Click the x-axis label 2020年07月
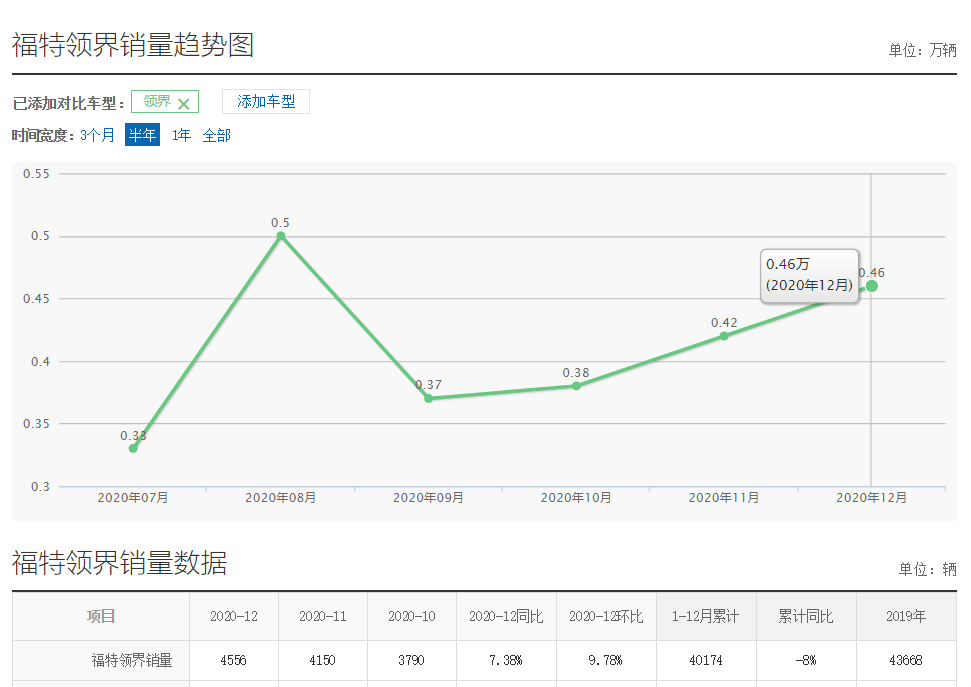This screenshot has height=687, width=971. [x=133, y=497]
